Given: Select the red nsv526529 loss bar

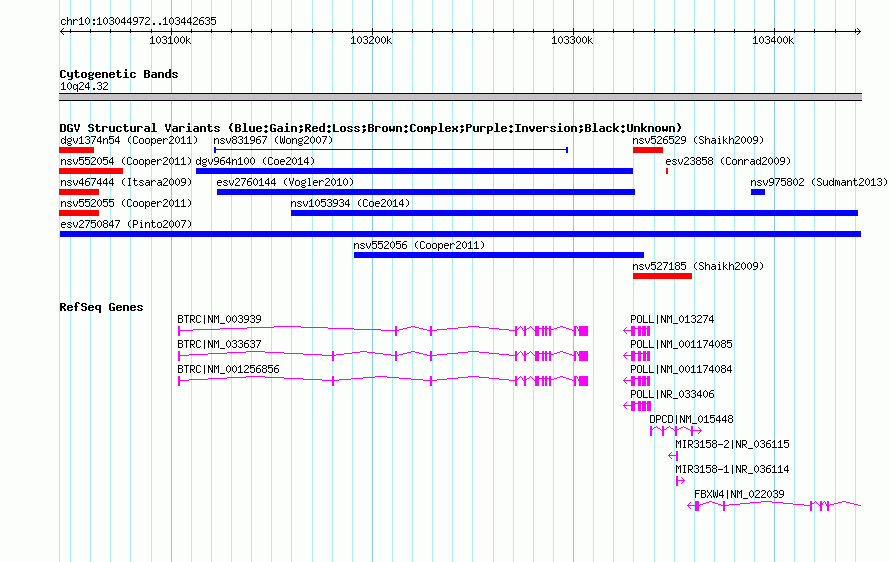Looking at the screenshot, I should point(648,150).
